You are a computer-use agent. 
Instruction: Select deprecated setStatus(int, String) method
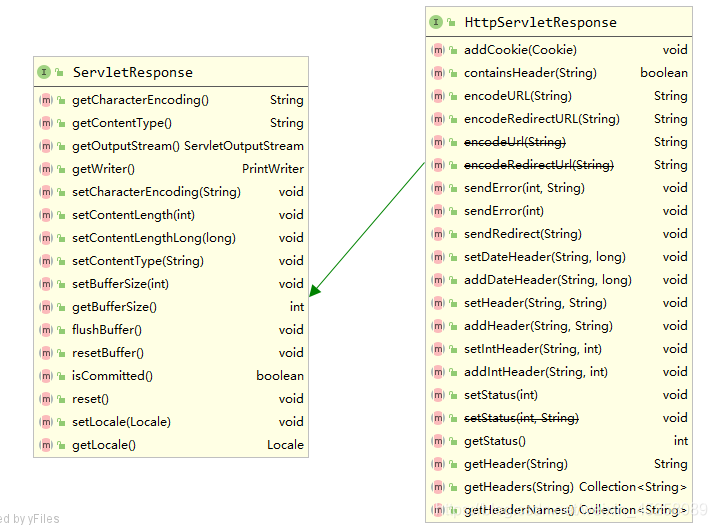tap(521, 418)
